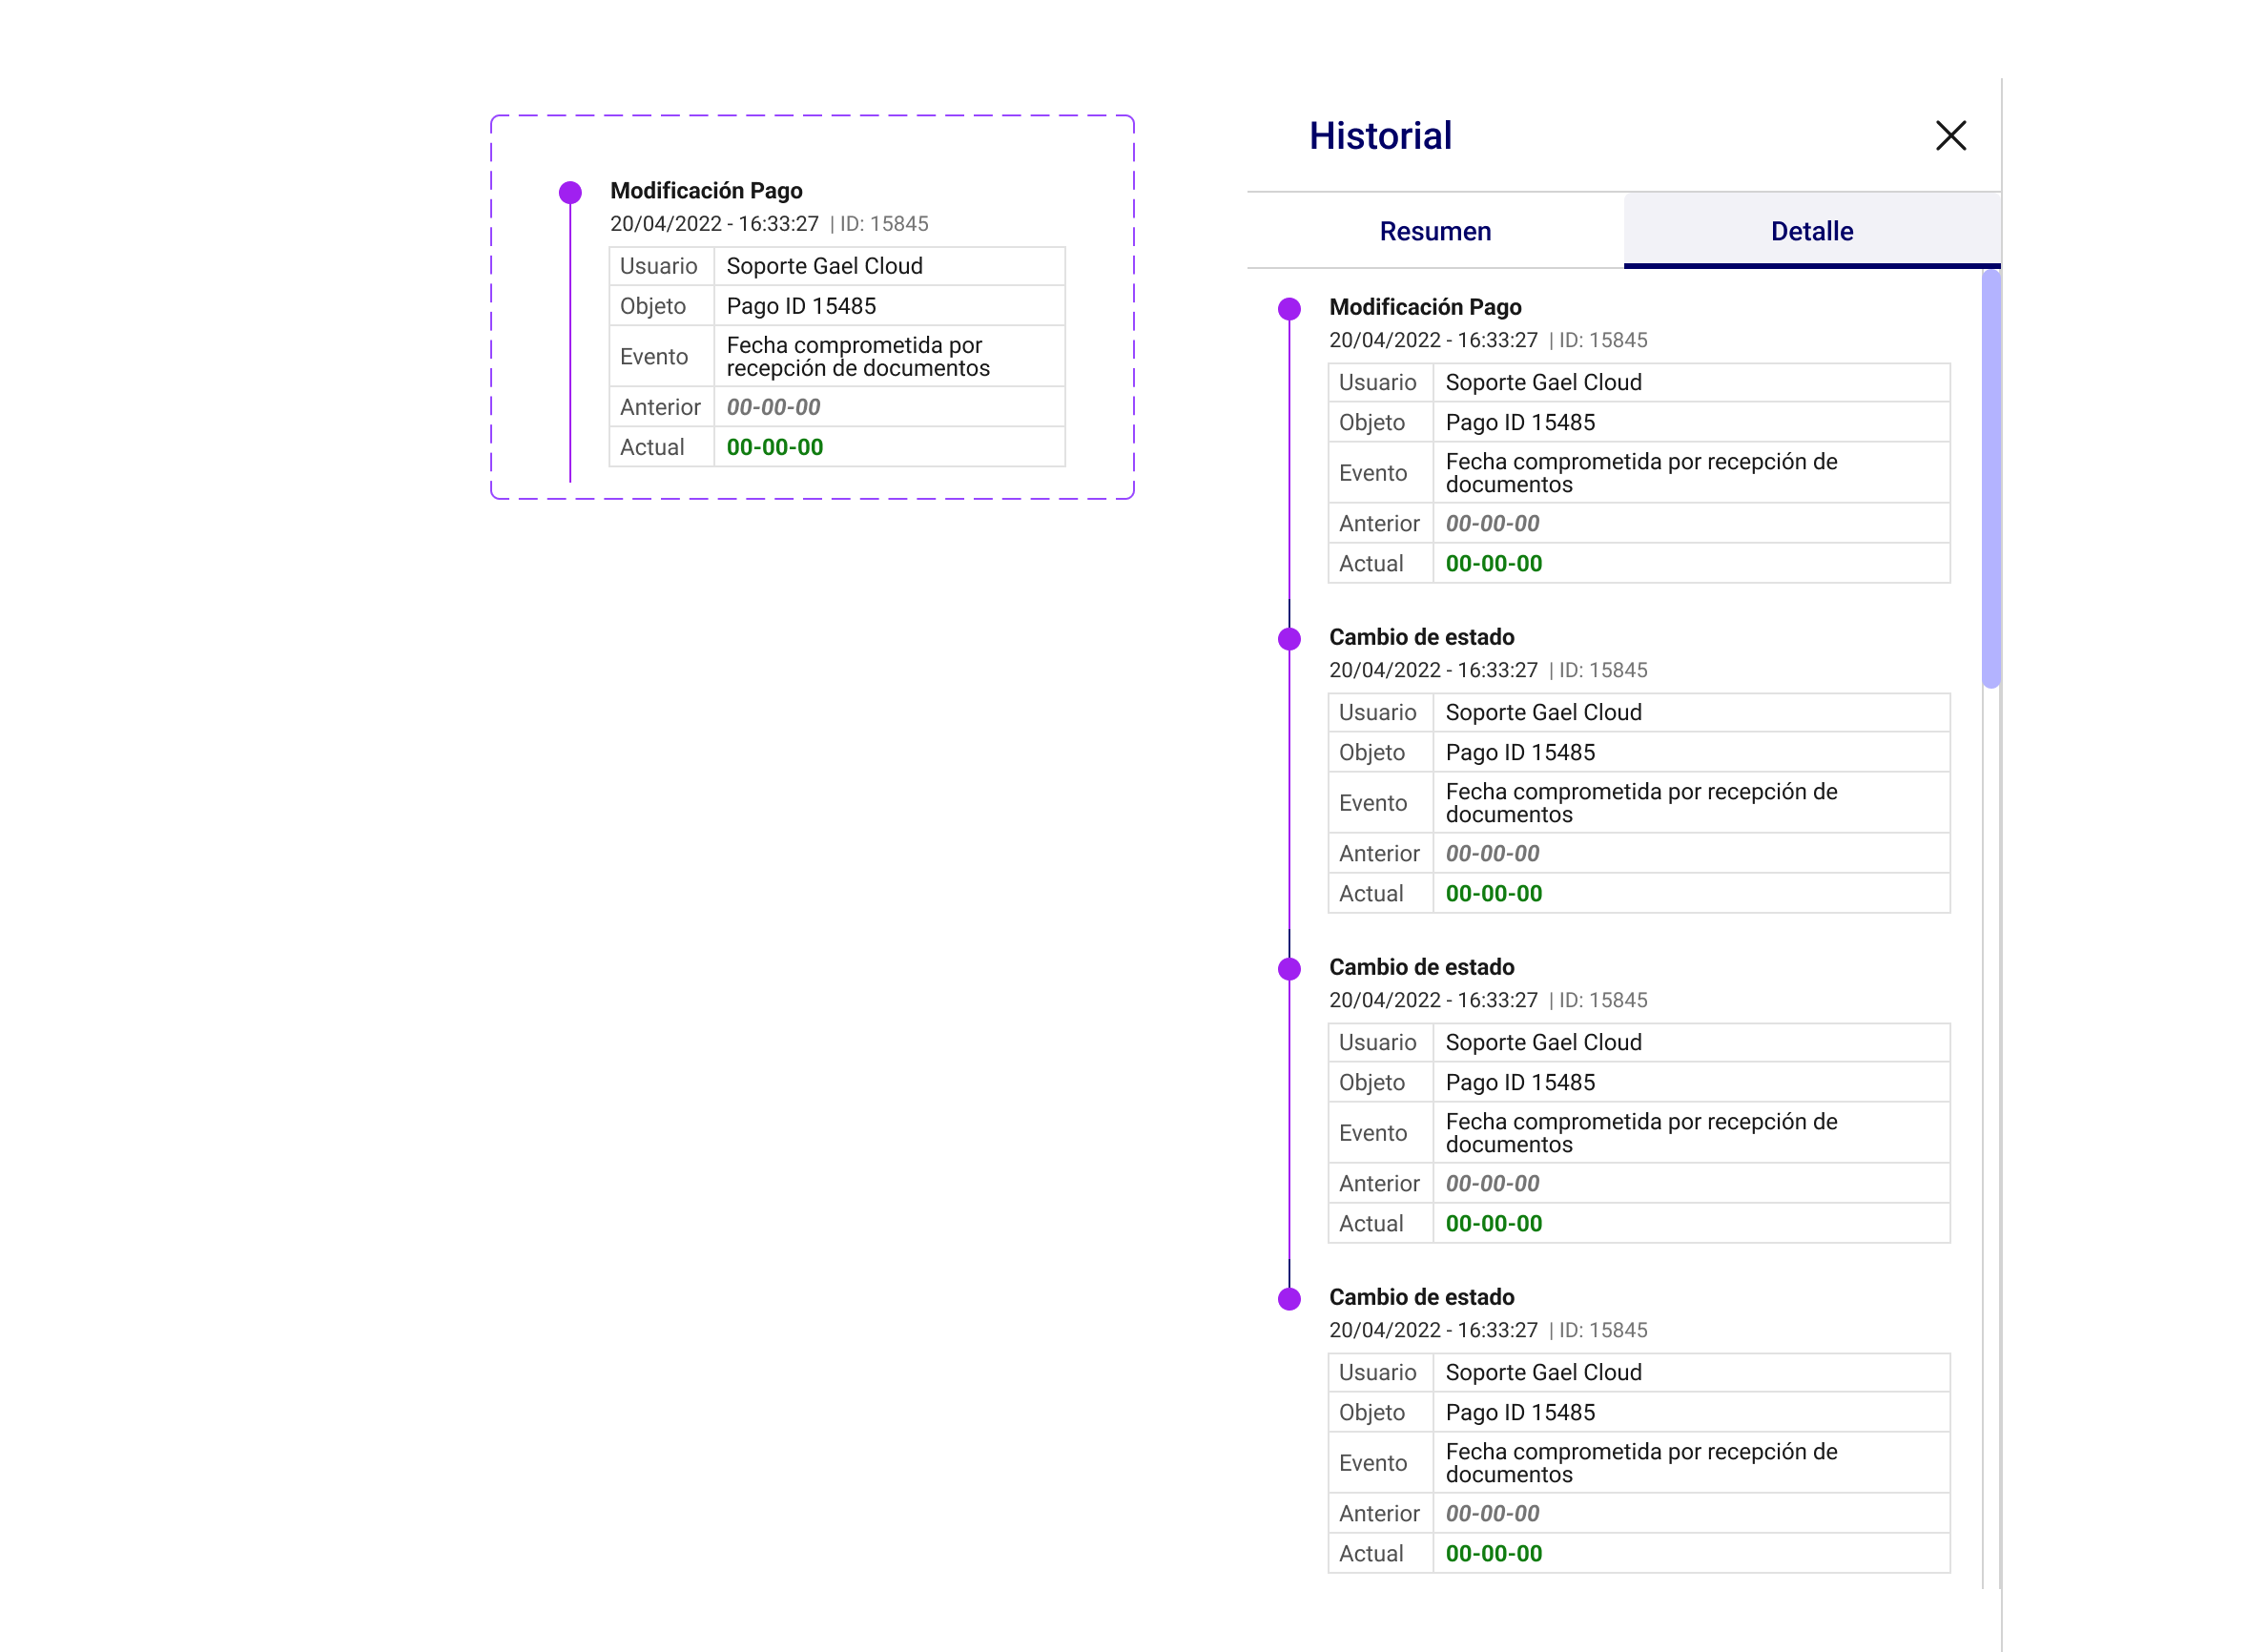Click green Actual value in the dashed card

(x=775, y=447)
